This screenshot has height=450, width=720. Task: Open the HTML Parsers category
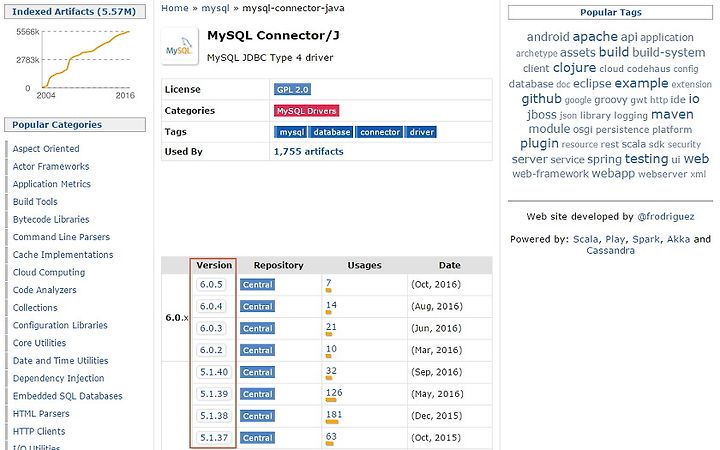tap(41, 414)
